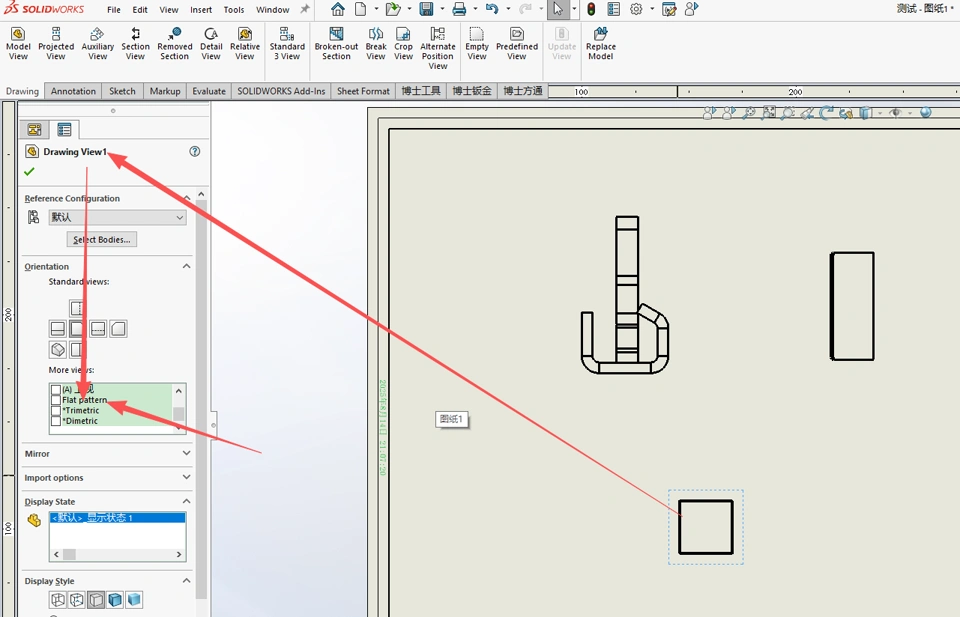Select the front standard view button

pyautogui.click(x=77, y=329)
